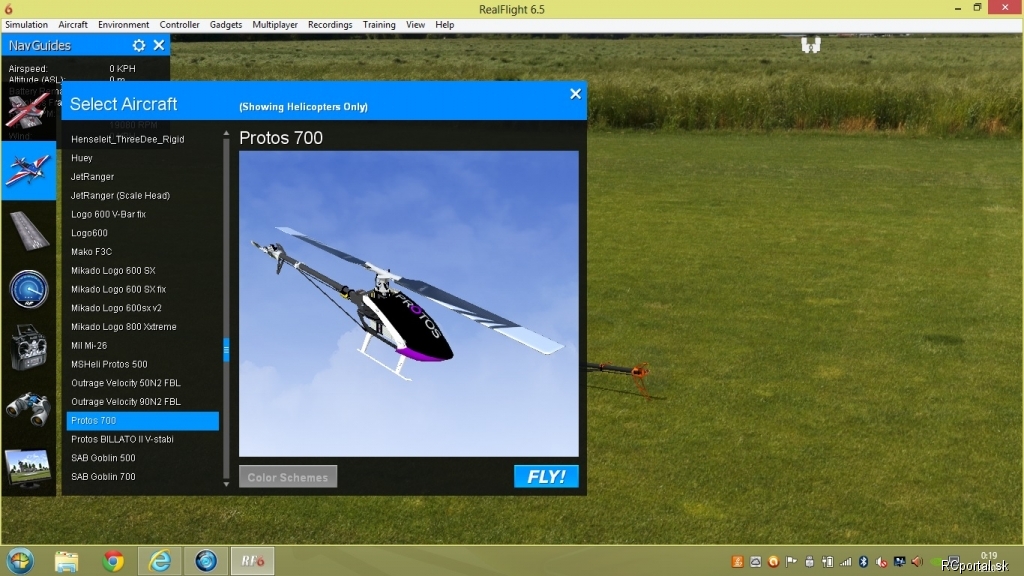Select the plain JetRanger entry
This screenshot has width=1024, height=576.
click(142, 177)
